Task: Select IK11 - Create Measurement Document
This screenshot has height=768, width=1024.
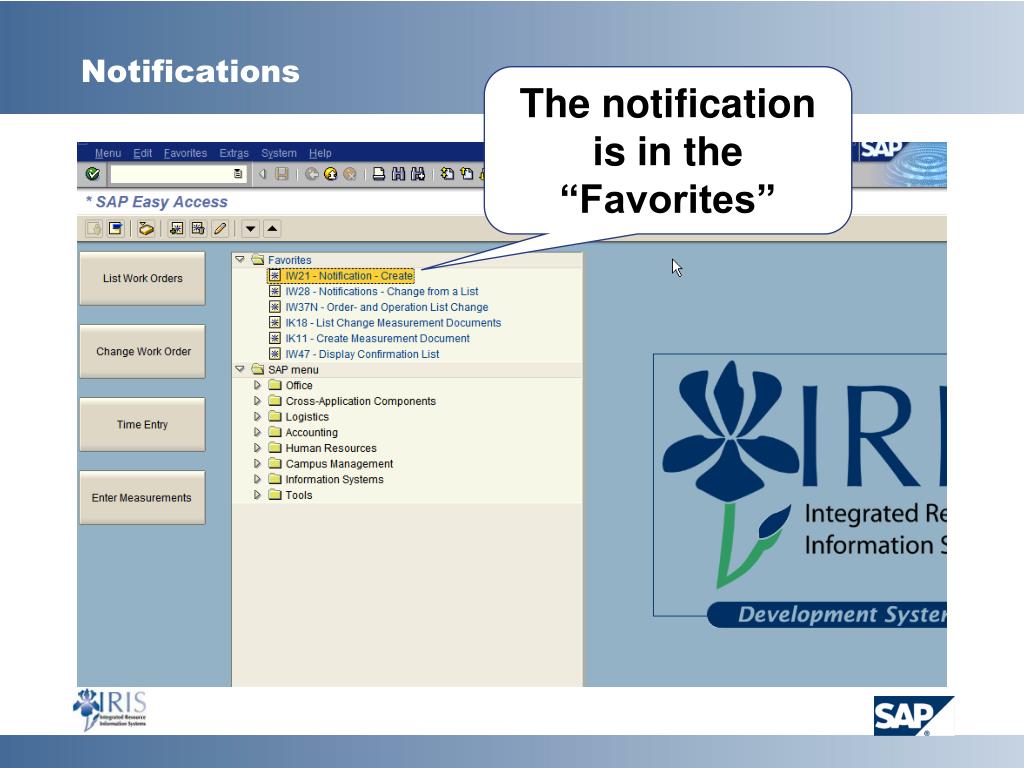Action: 377,338
